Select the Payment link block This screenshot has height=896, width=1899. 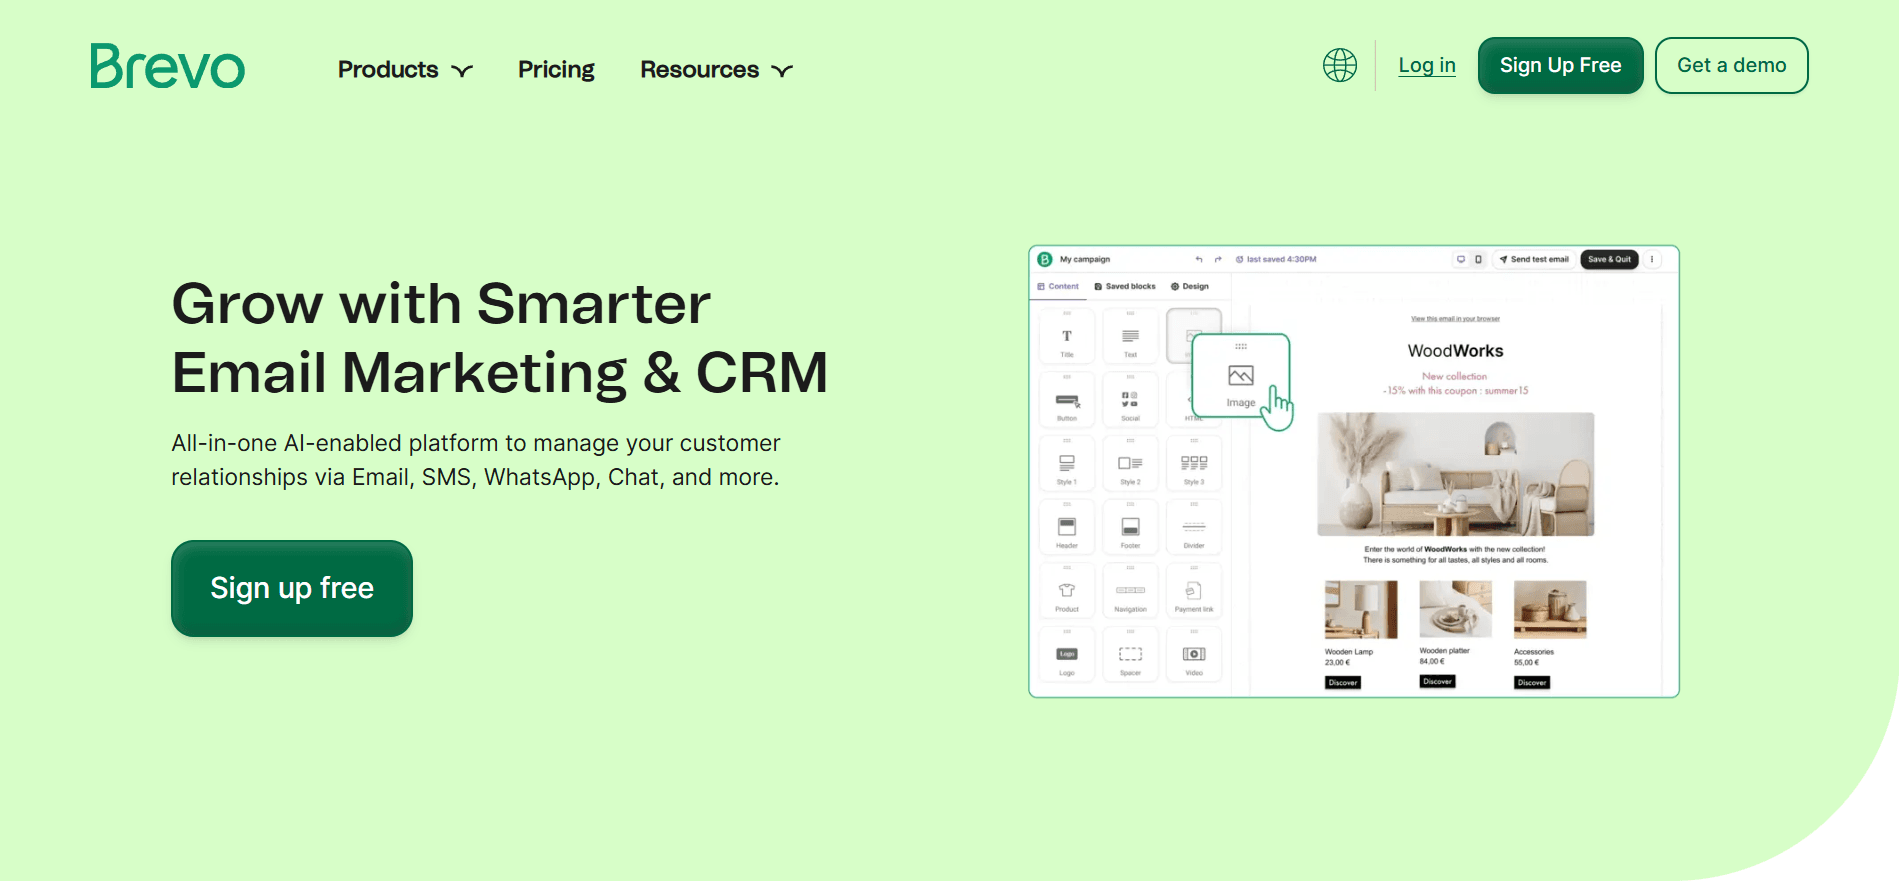pyautogui.click(x=1194, y=592)
